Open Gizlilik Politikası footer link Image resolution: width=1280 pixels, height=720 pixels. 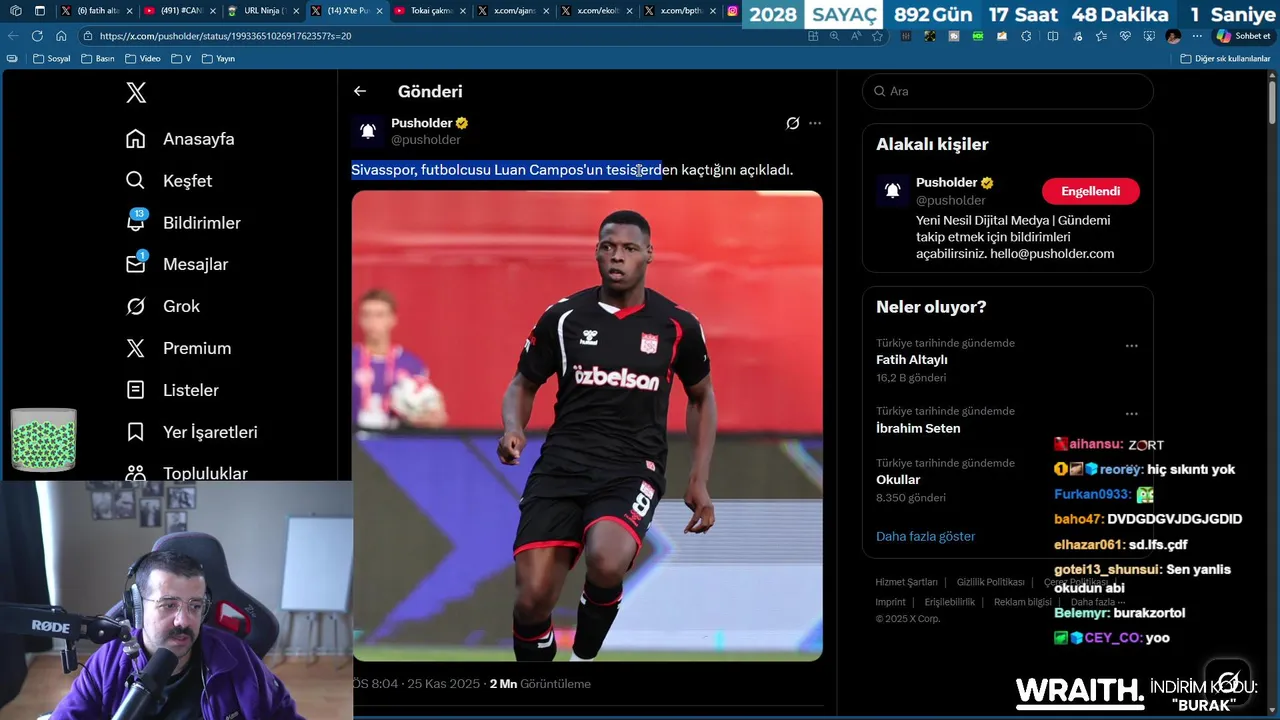coord(990,582)
